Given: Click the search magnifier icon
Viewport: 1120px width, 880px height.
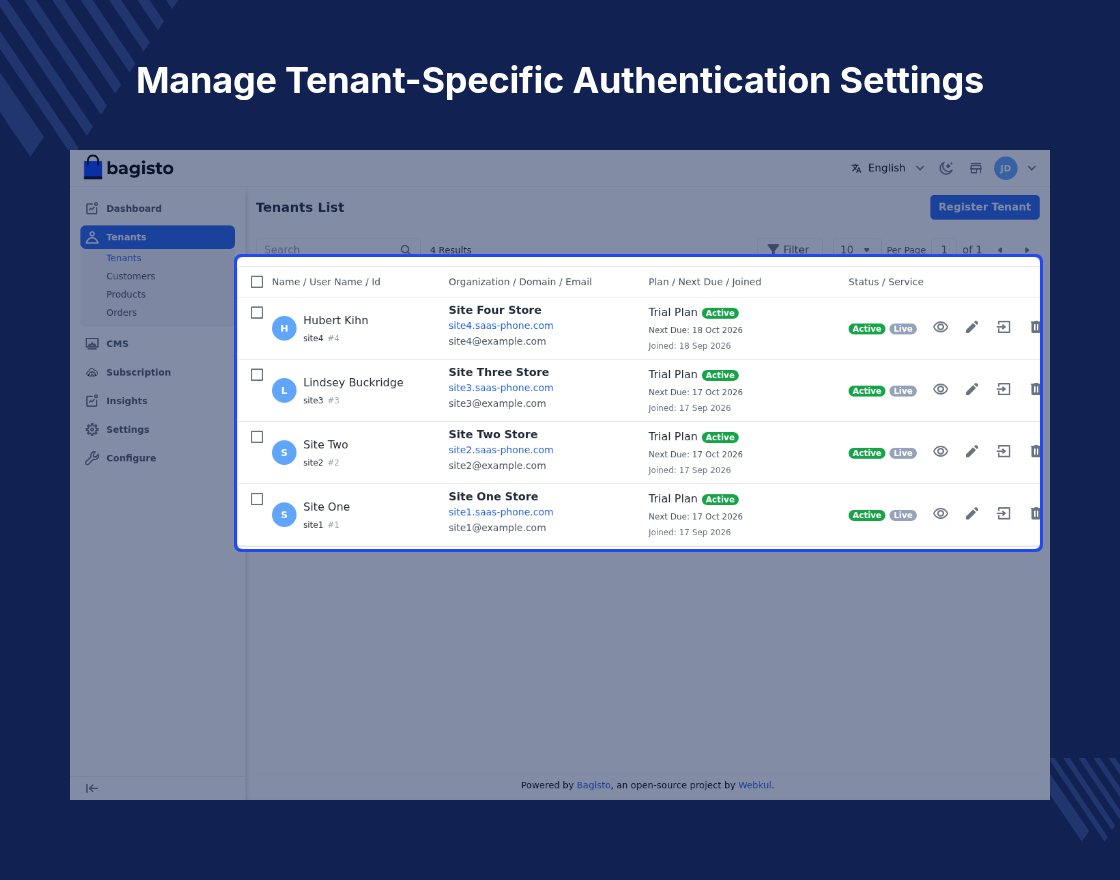Looking at the screenshot, I should click(406, 249).
